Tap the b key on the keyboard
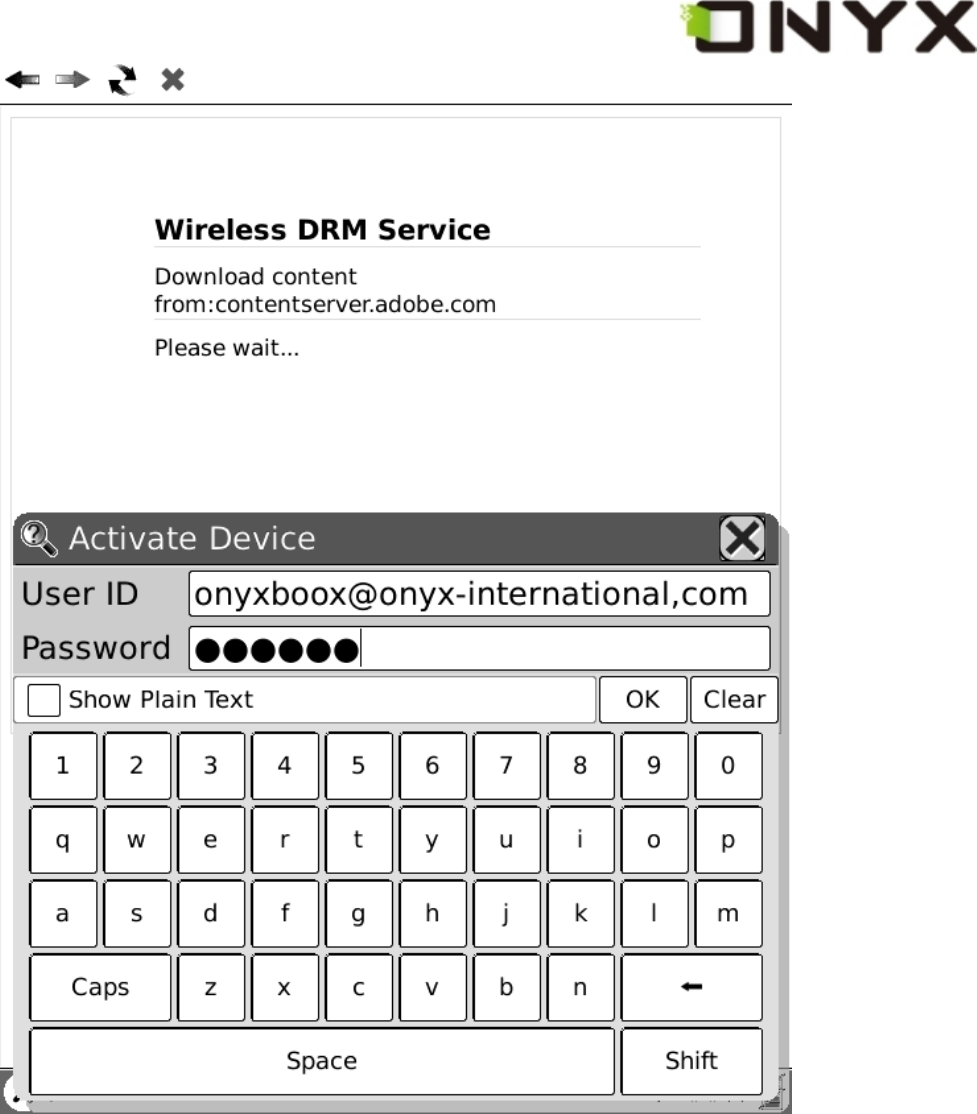This screenshot has width=977, height=1114. tap(507, 988)
